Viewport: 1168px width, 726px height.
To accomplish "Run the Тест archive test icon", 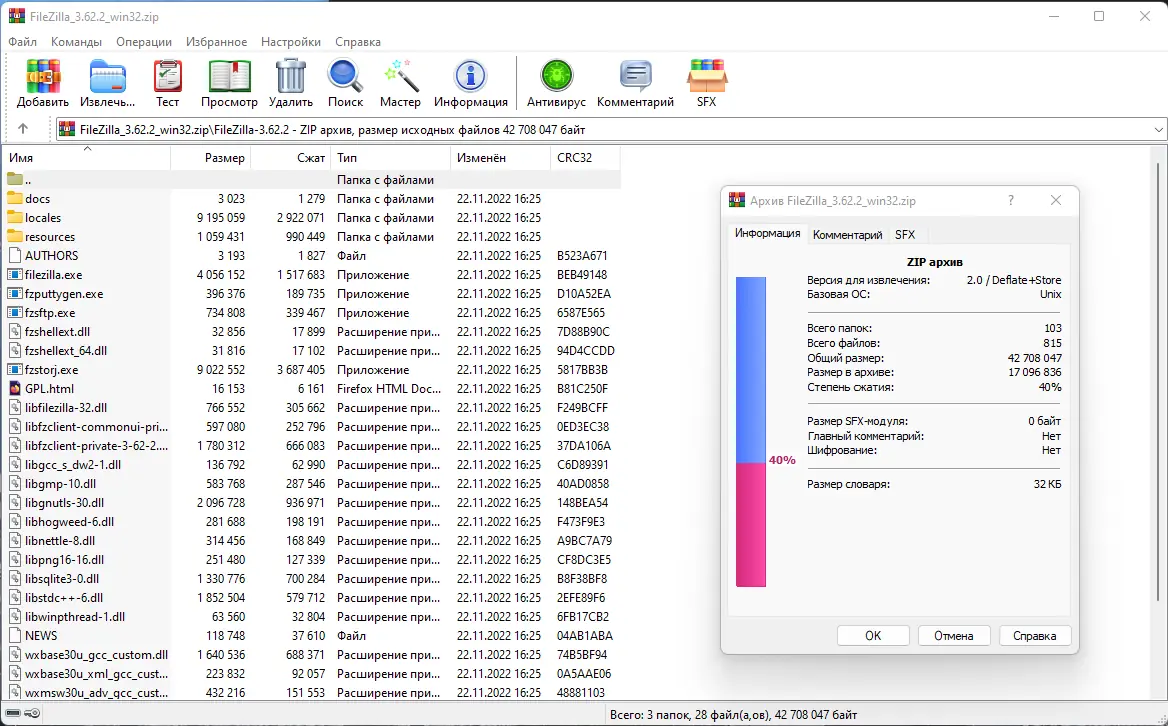I will click(168, 76).
